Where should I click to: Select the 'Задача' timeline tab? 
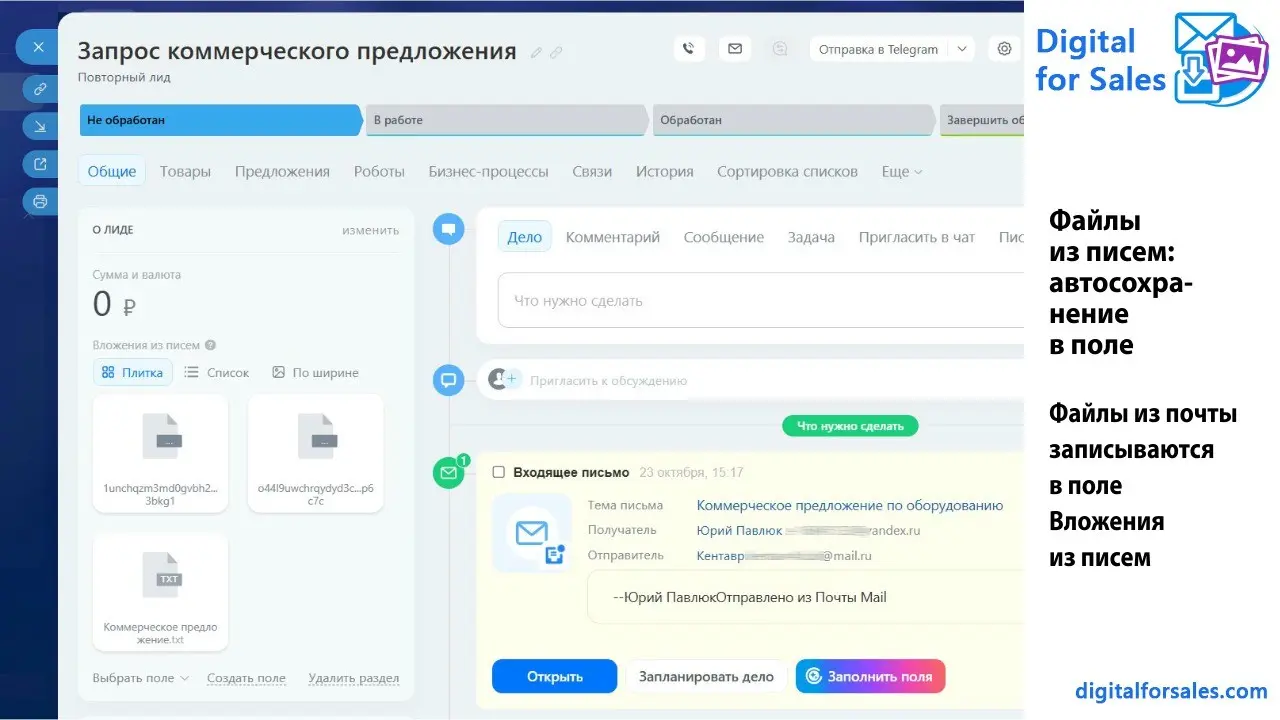coord(811,237)
